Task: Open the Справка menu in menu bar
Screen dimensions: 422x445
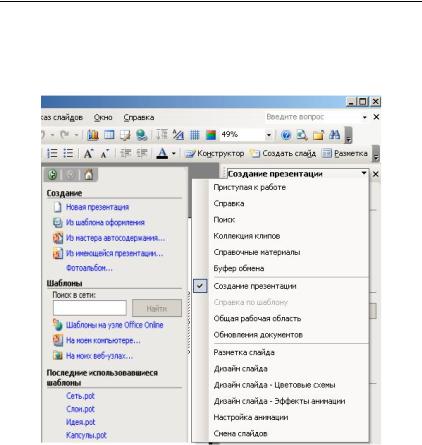Action: [x=139, y=117]
